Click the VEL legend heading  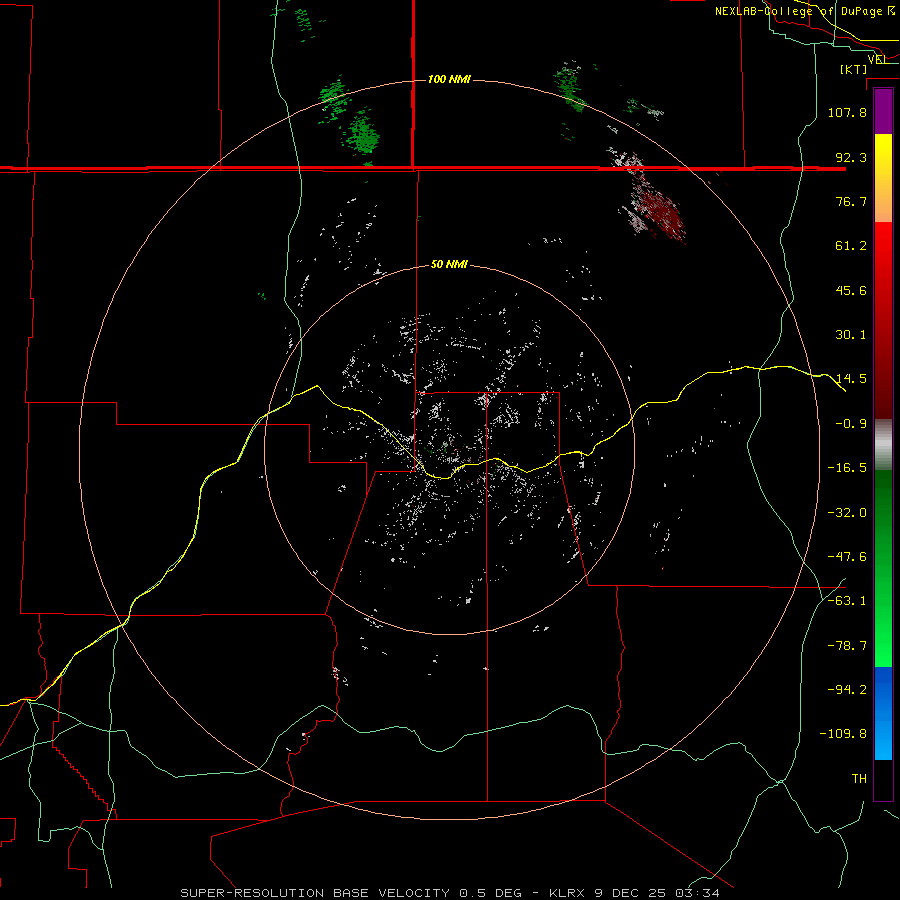[x=878, y=60]
